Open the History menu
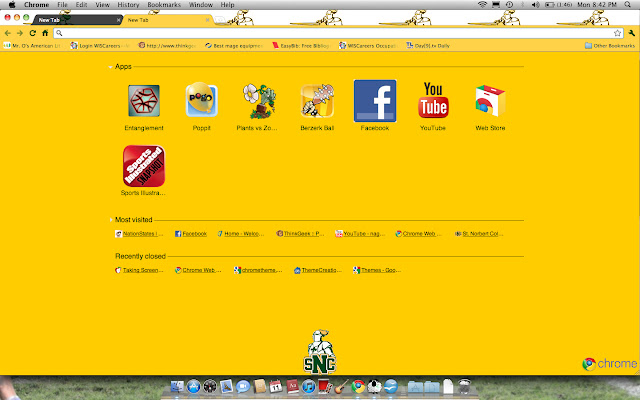Viewport: 640px width, 400px height. pyautogui.click(x=128, y=4)
